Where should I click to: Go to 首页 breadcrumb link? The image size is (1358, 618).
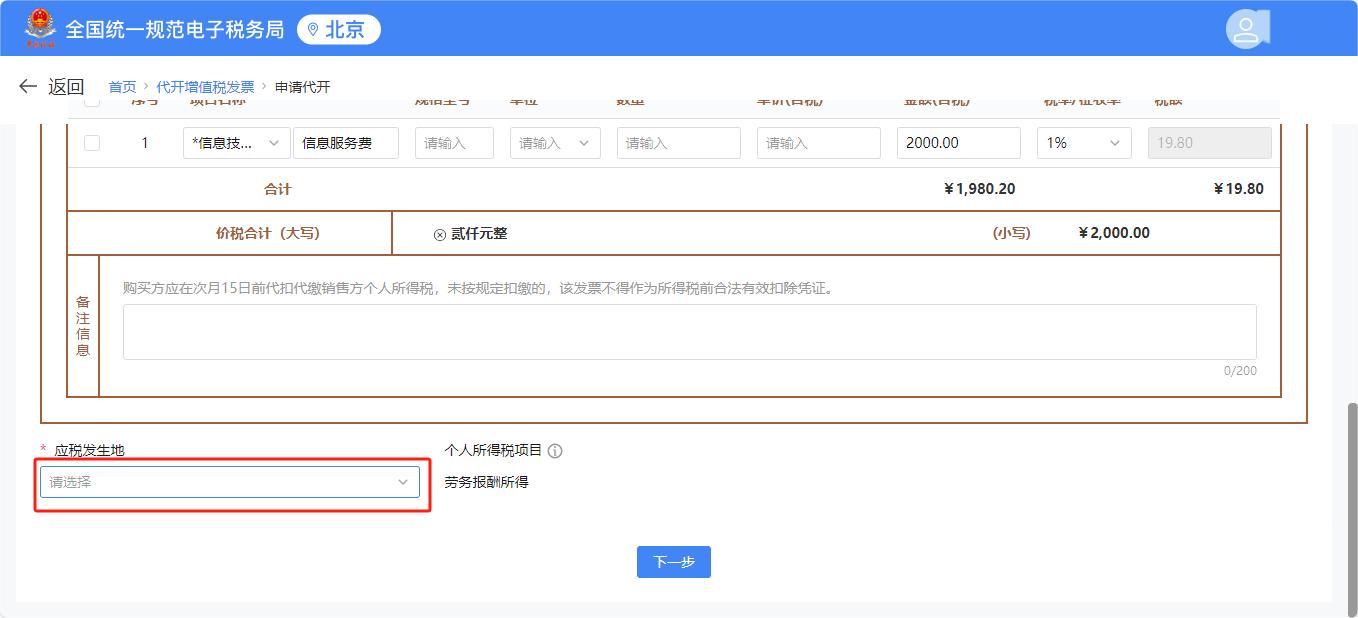tap(122, 87)
